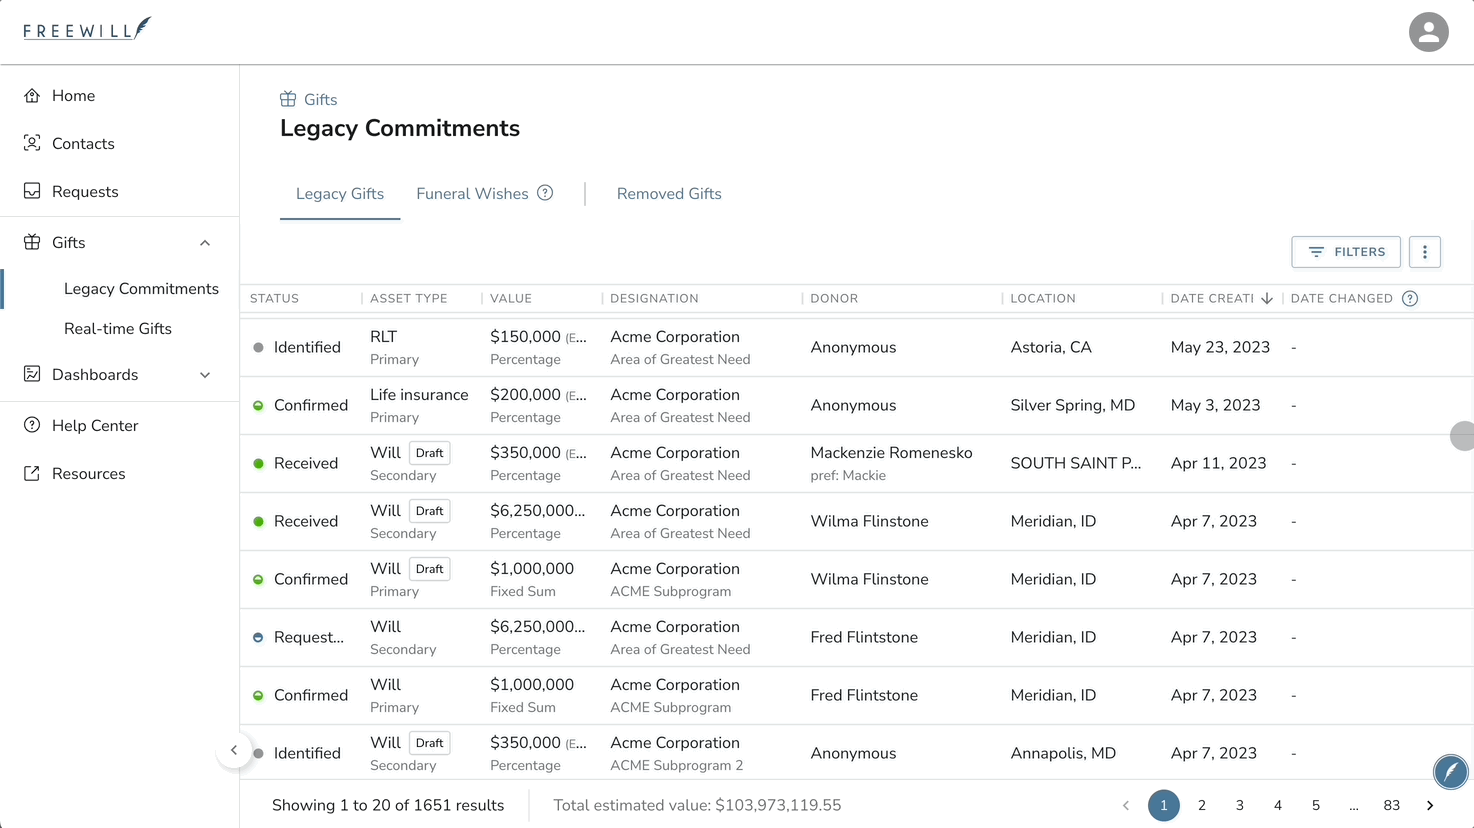The height and width of the screenshot is (828, 1474).
Task: Open the Filters button
Action: 1346,252
